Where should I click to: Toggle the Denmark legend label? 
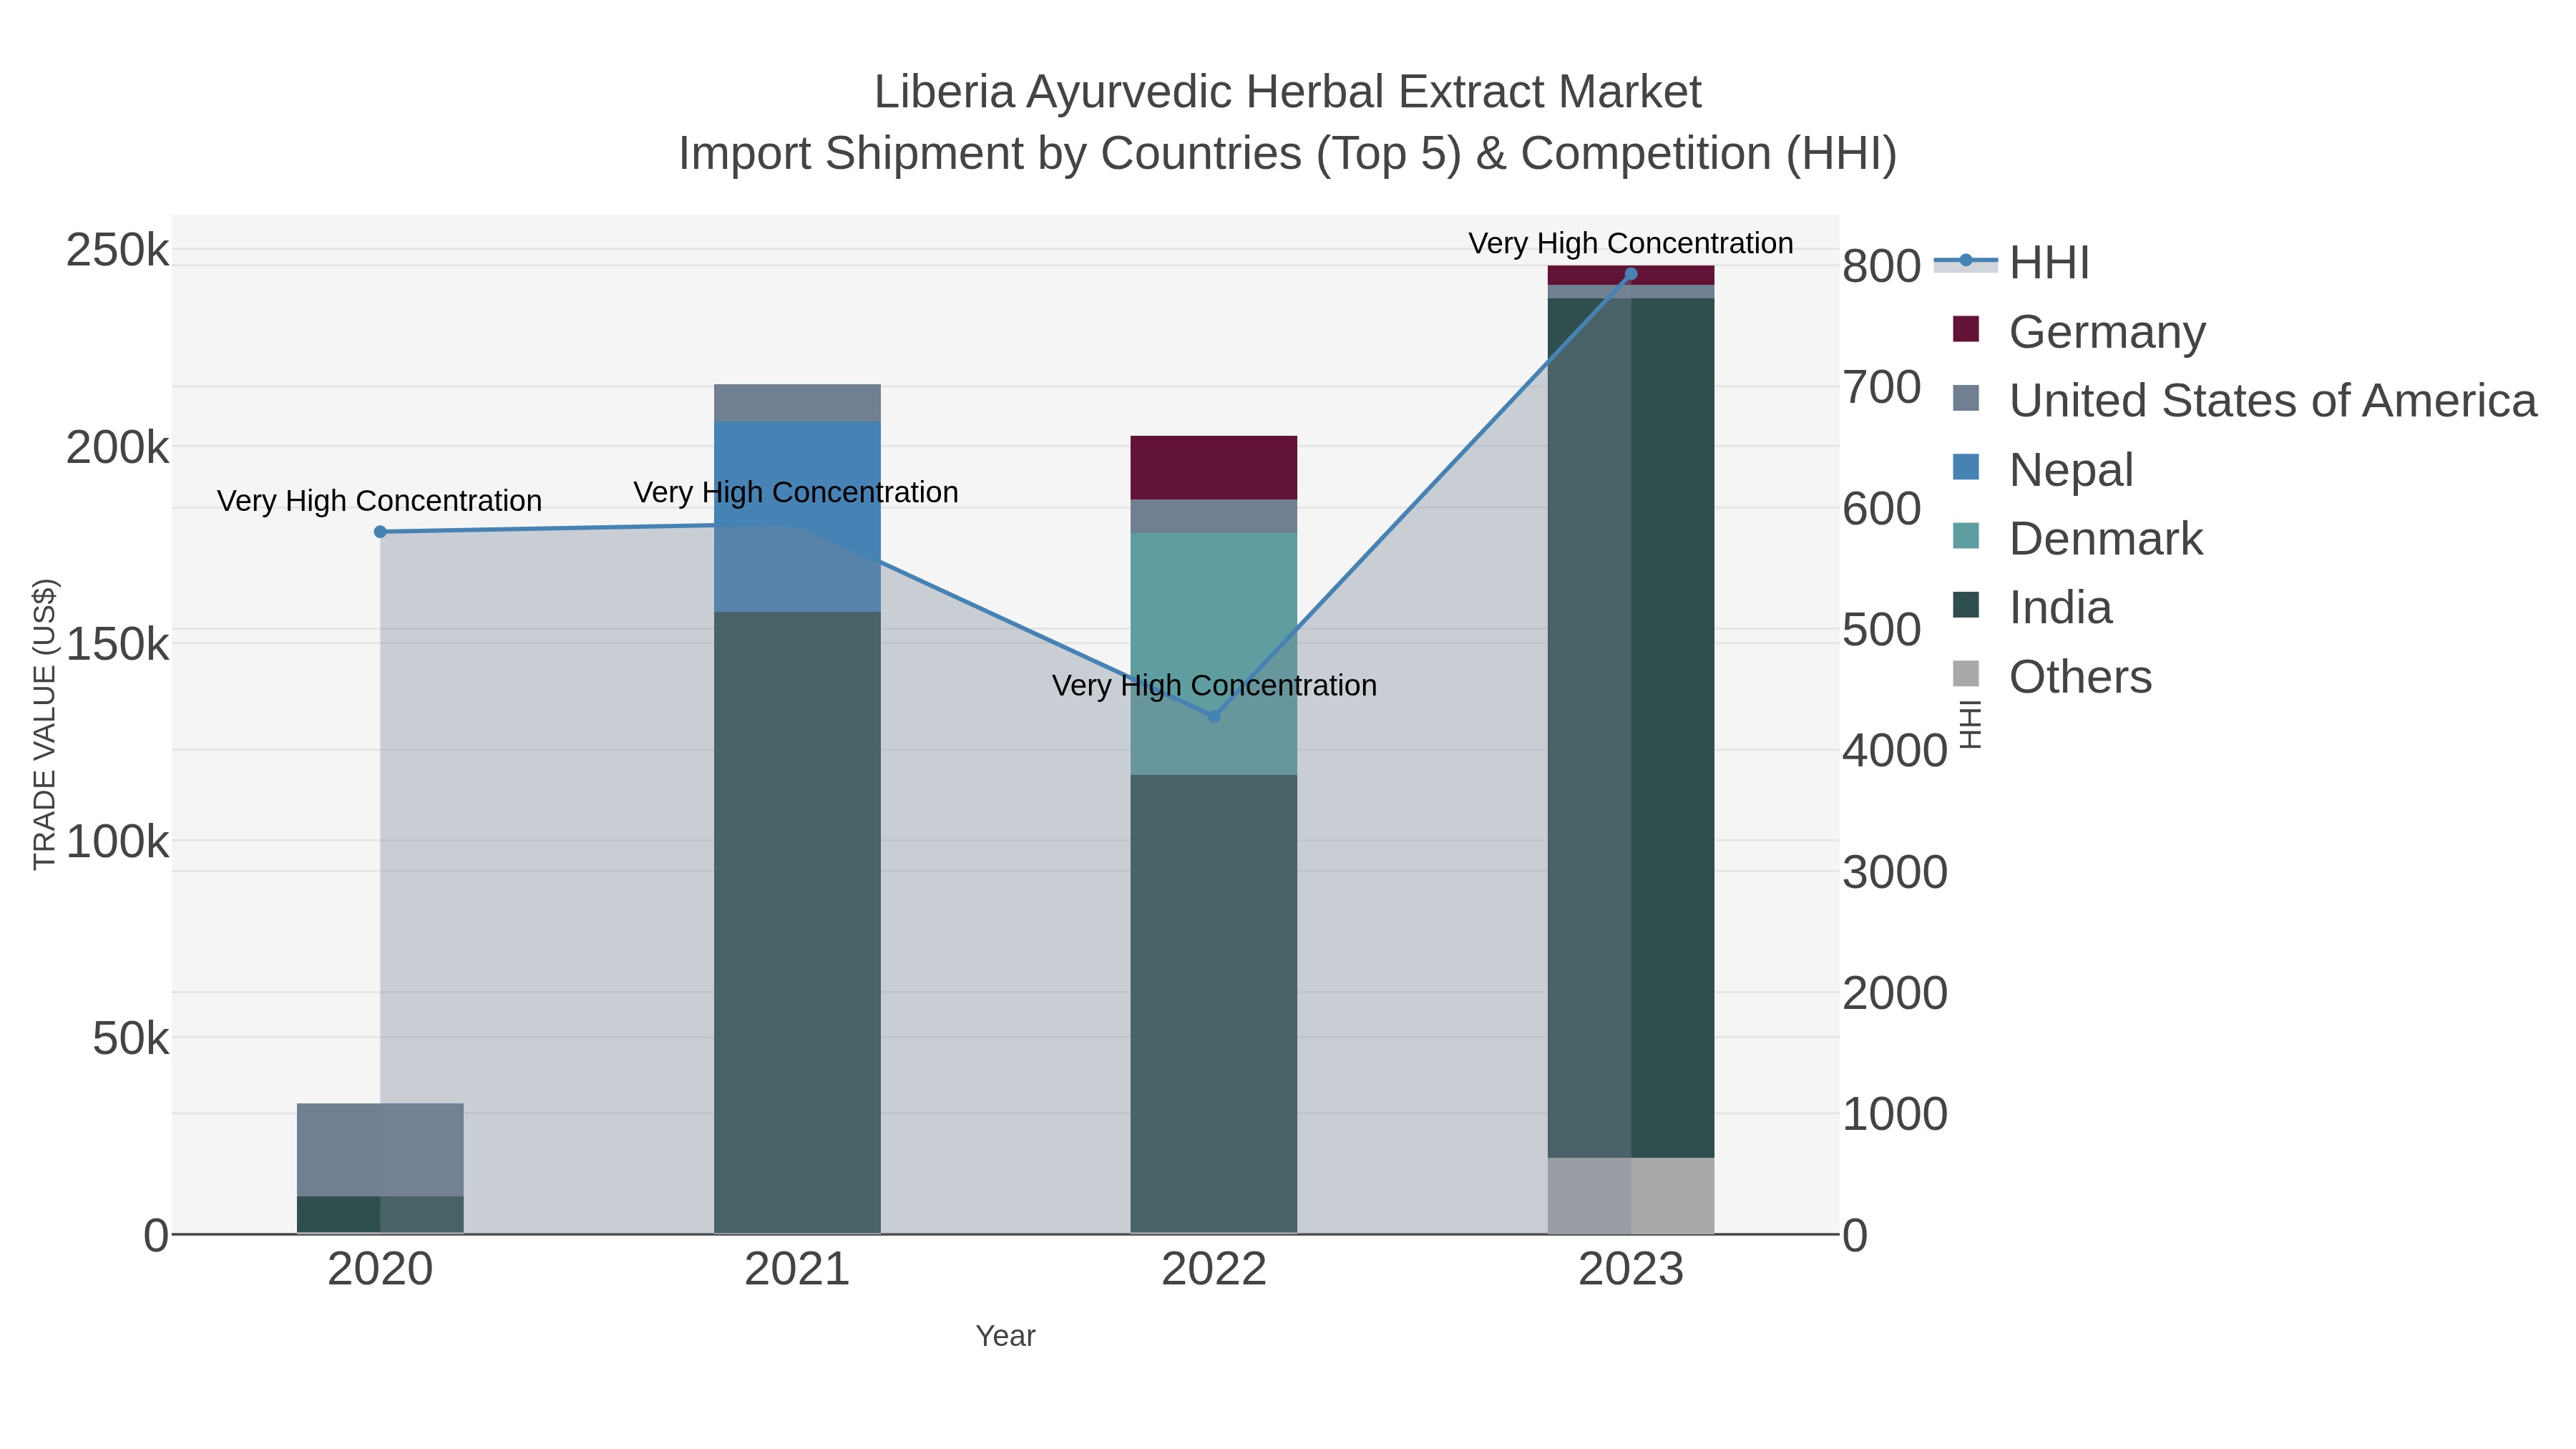click(x=2105, y=538)
